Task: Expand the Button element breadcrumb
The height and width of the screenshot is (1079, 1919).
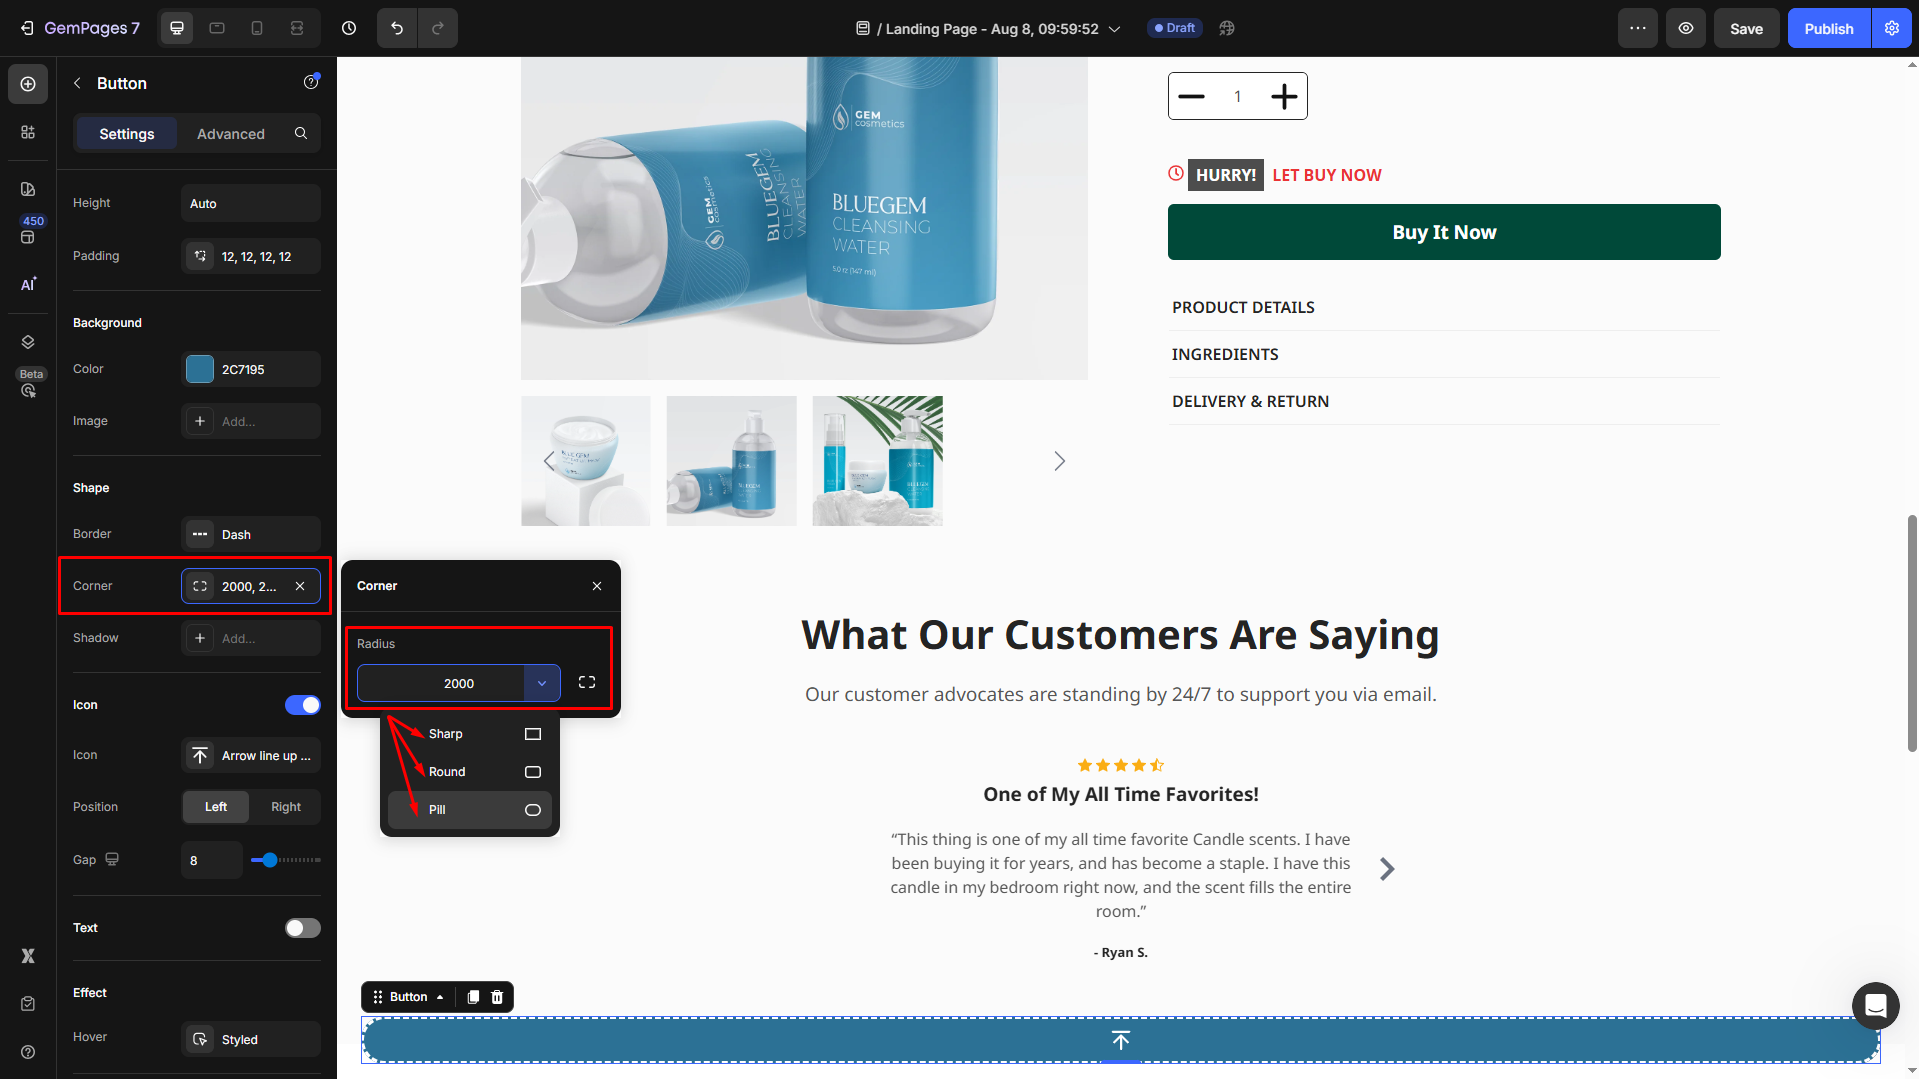Action: tap(409, 997)
